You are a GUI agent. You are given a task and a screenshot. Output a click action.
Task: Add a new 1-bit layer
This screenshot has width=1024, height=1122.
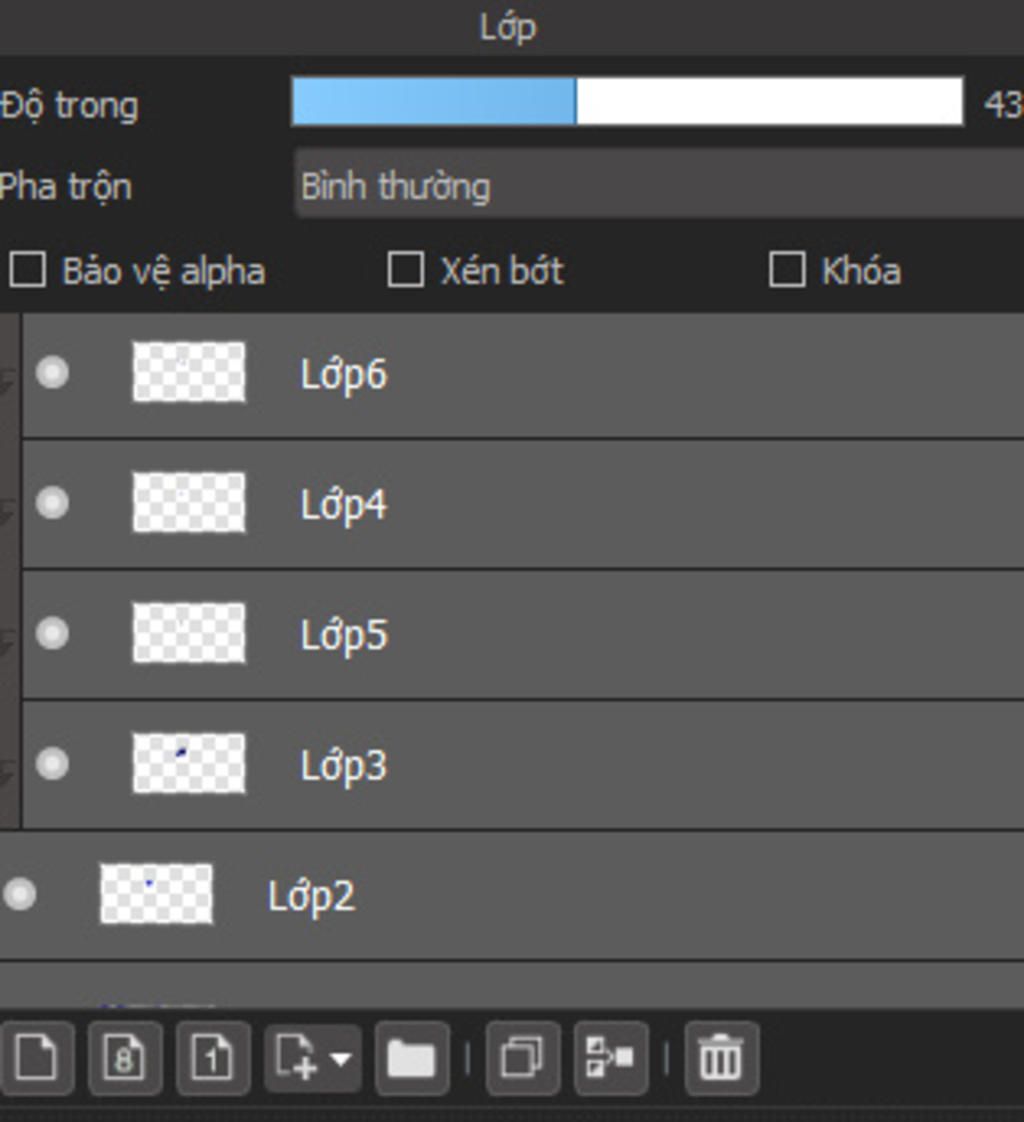point(213,1058)
